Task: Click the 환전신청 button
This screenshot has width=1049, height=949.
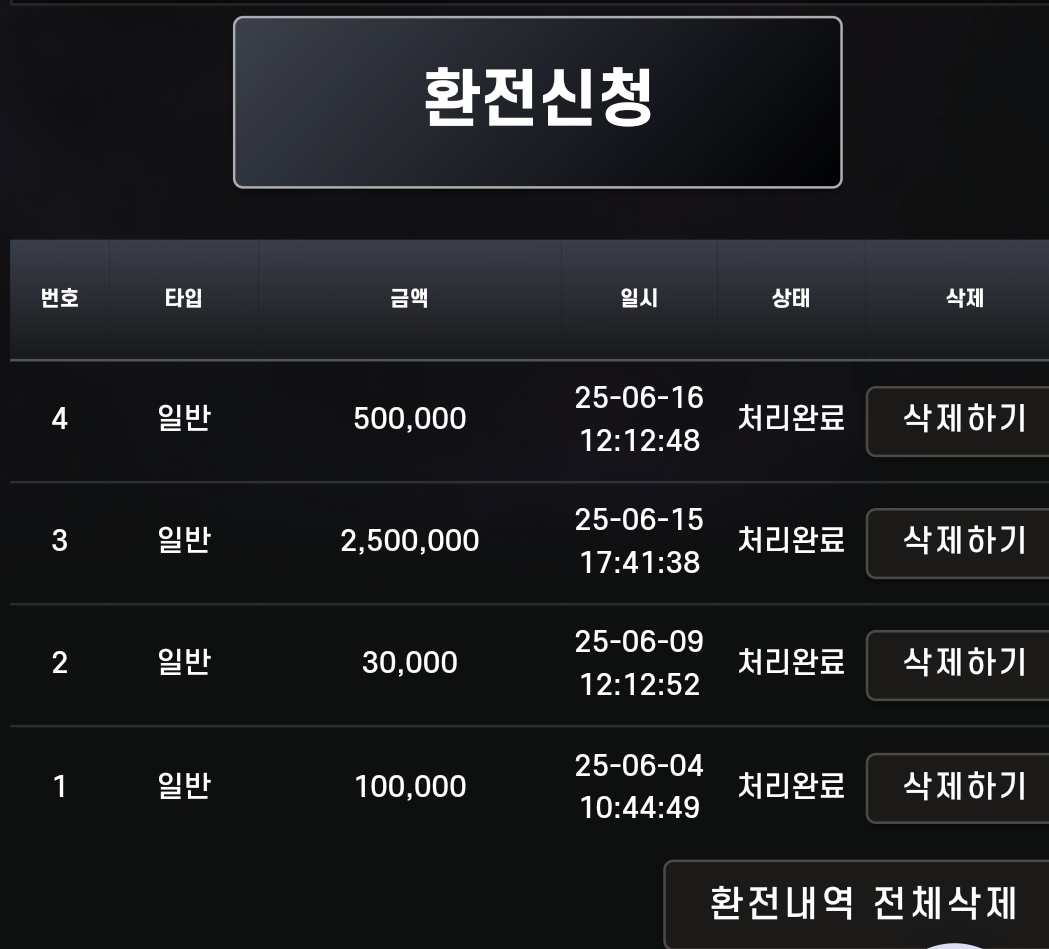Action: (537, 102)
